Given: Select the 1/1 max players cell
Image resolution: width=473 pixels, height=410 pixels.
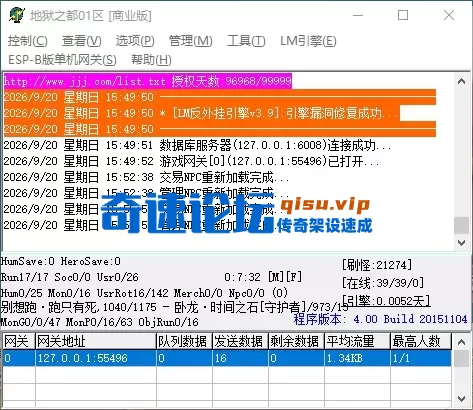Looking at the screenshot, I should click(x=421, y=358).
